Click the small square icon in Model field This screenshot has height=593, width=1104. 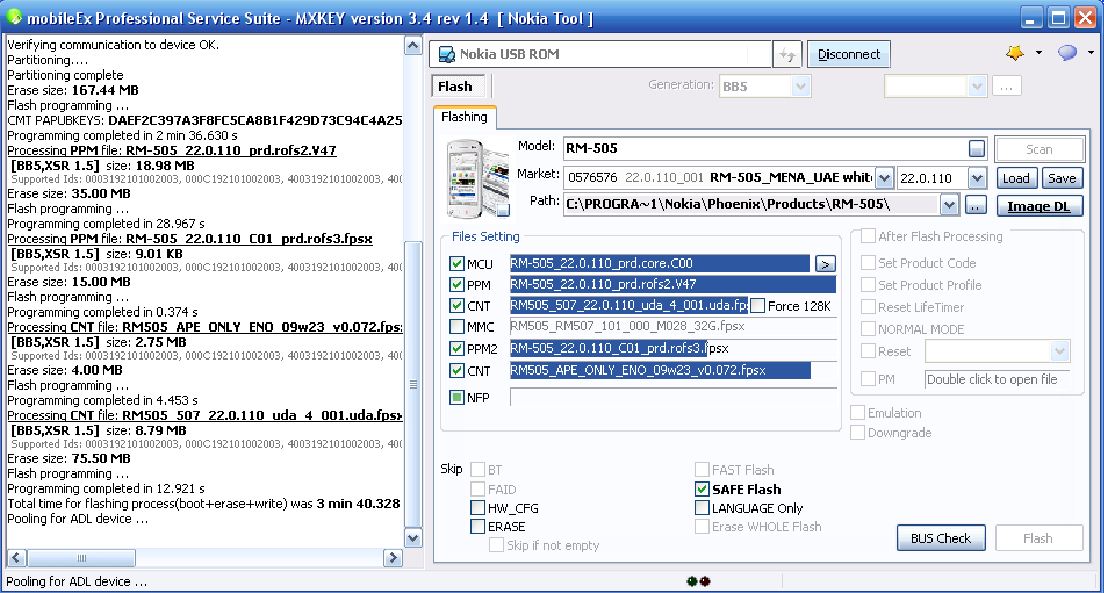[x=977, y=149]
